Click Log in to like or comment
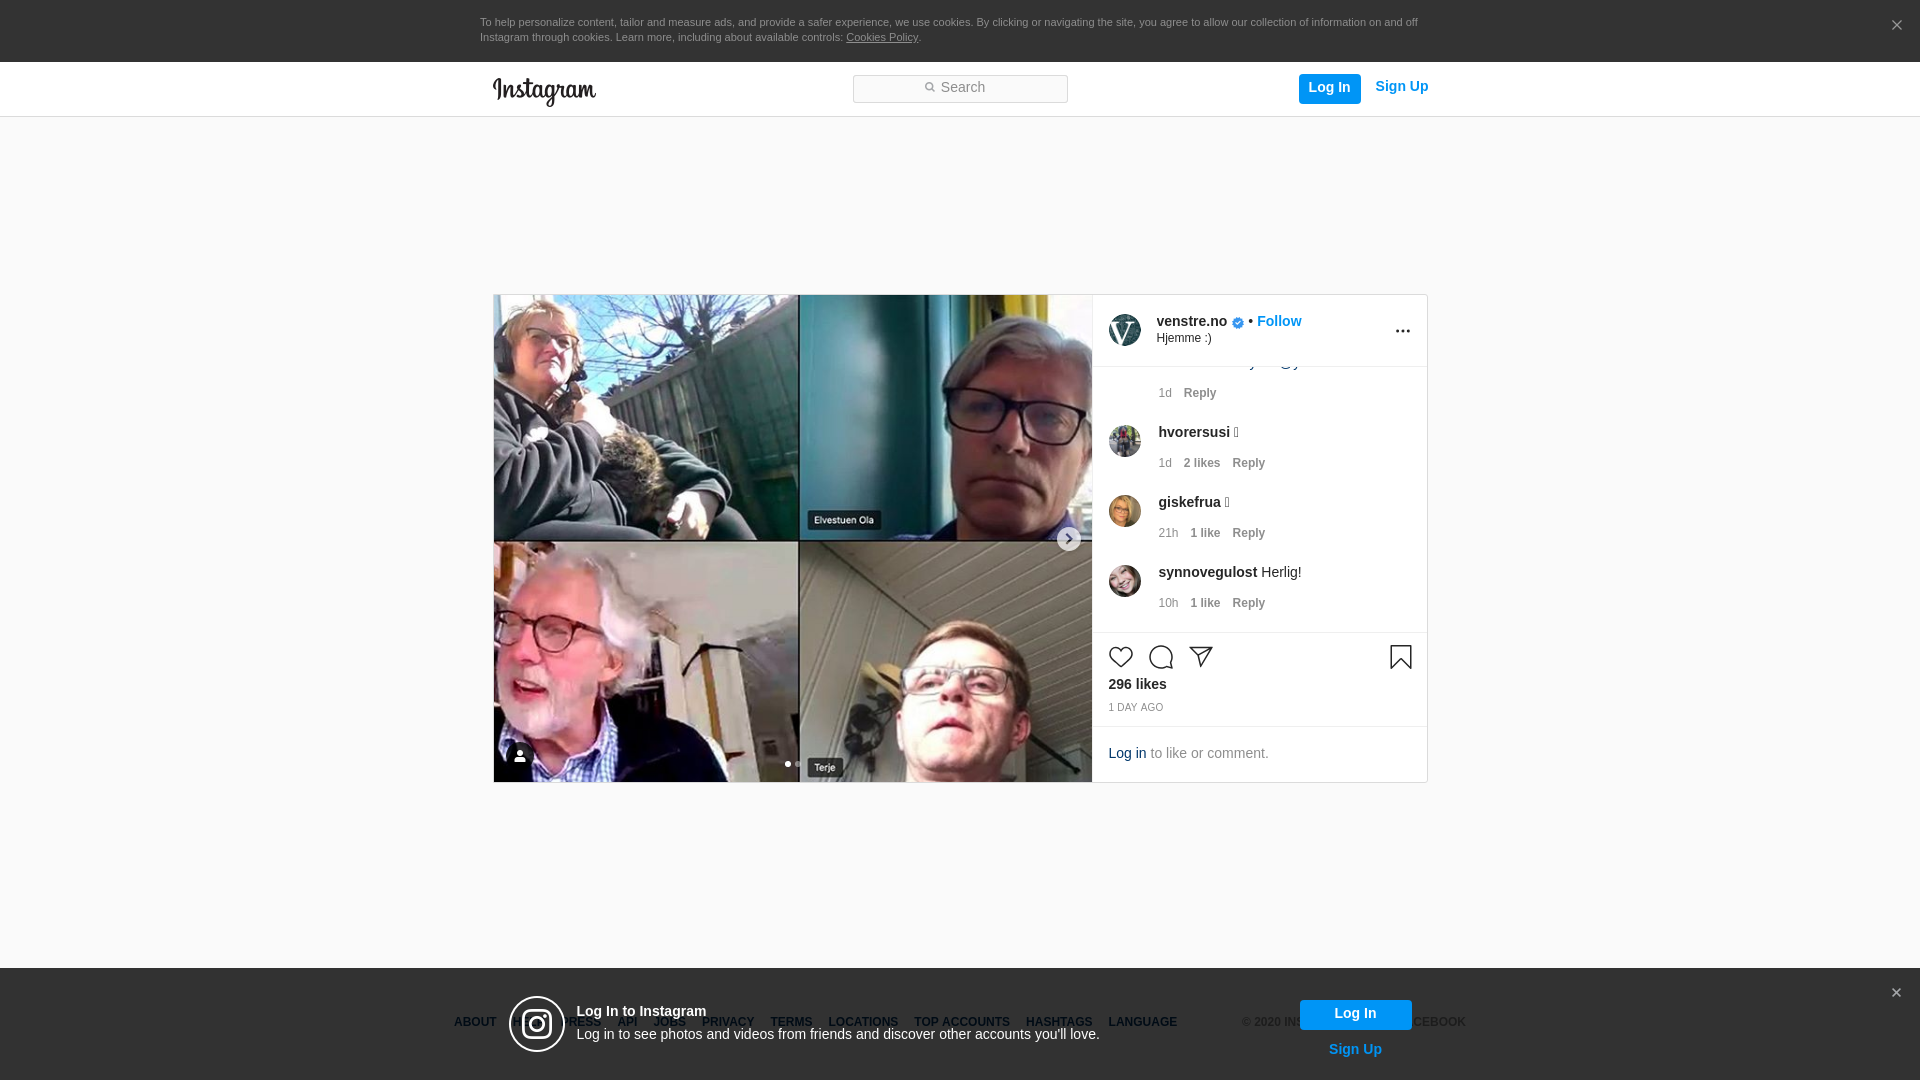The height and width of the screenshot is (1080, 1920). (x=1127, y=753)
